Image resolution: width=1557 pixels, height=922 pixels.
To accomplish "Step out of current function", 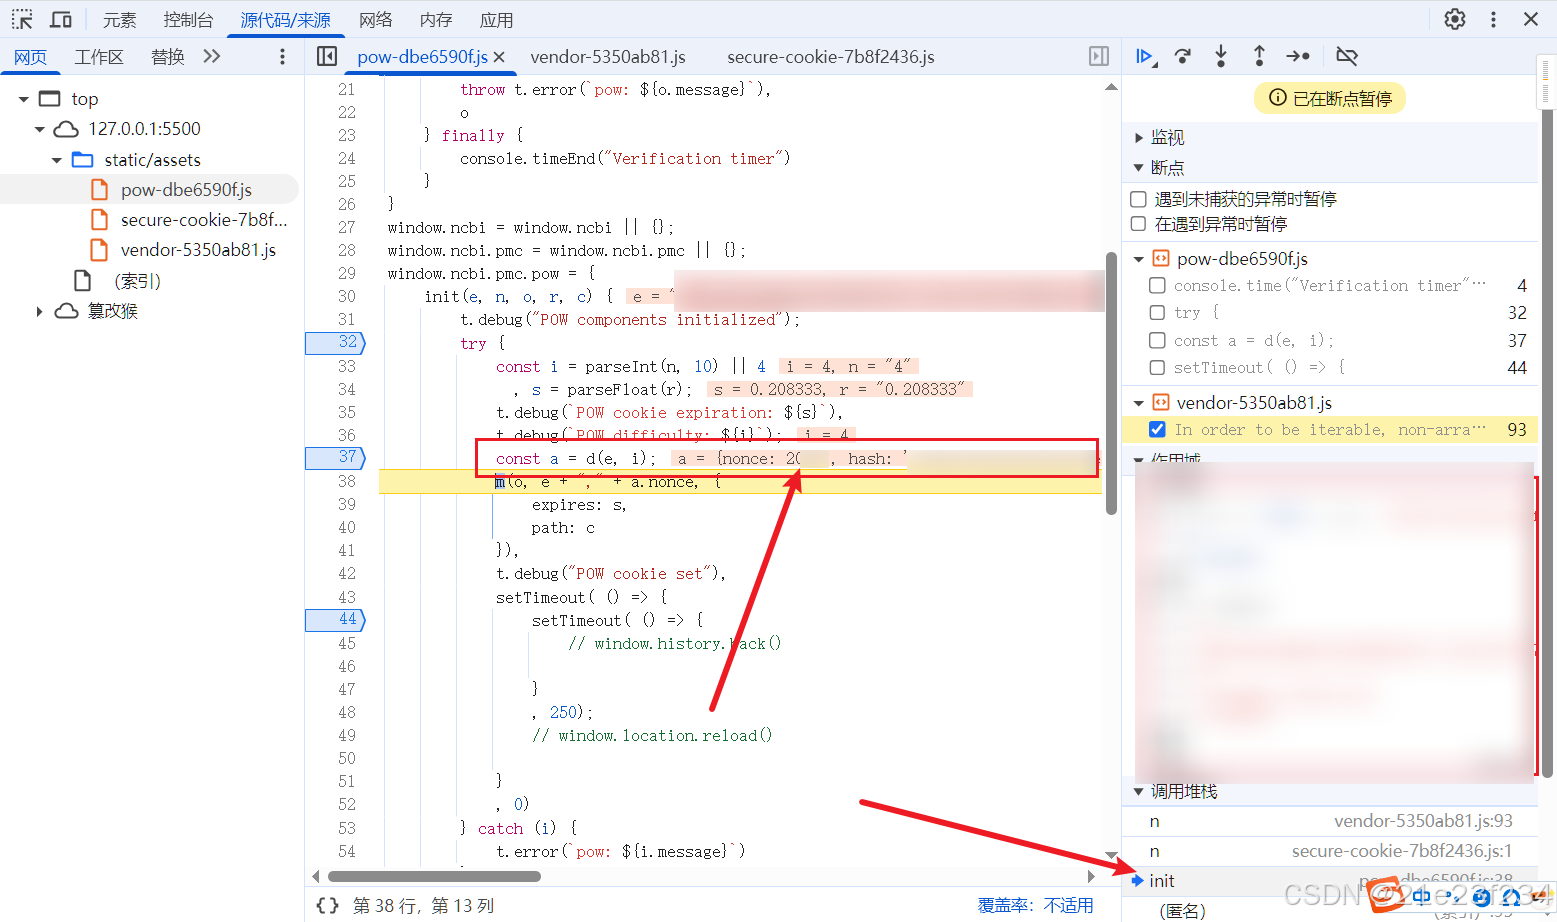I will click(x=1259, y=56).
